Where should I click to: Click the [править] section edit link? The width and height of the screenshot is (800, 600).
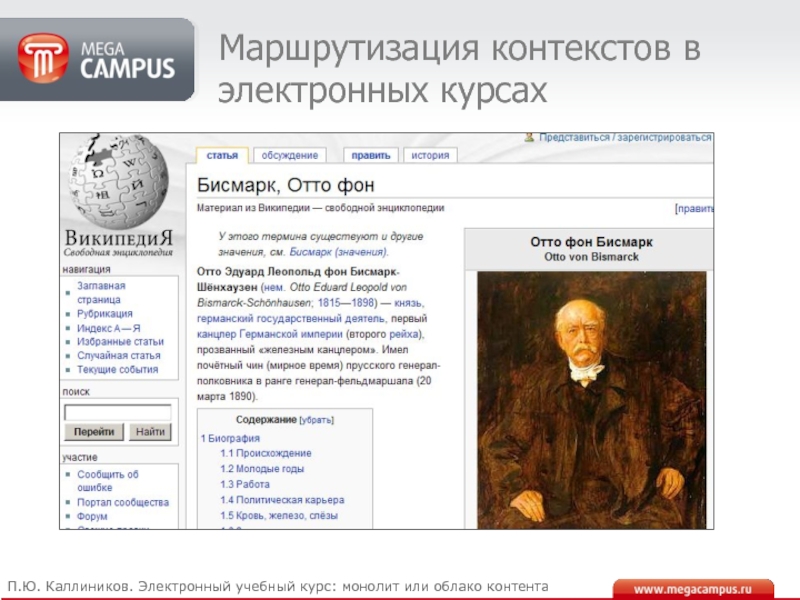click(694, 209)
